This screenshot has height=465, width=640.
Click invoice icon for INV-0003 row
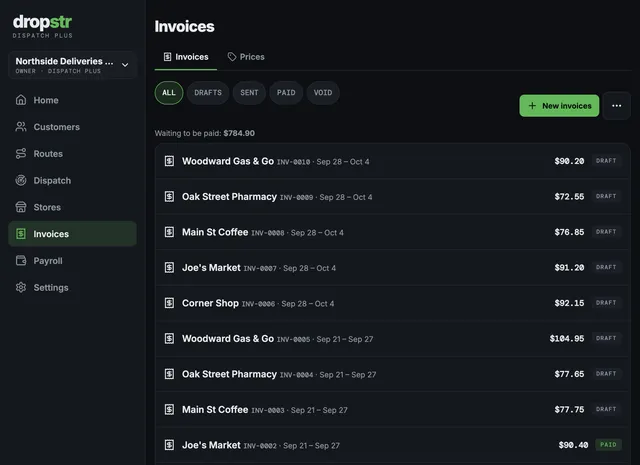tap(169, 409)
